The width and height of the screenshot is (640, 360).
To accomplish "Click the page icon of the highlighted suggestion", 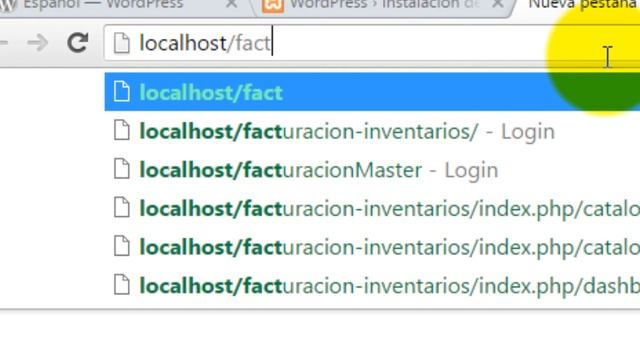I will 122,91.
